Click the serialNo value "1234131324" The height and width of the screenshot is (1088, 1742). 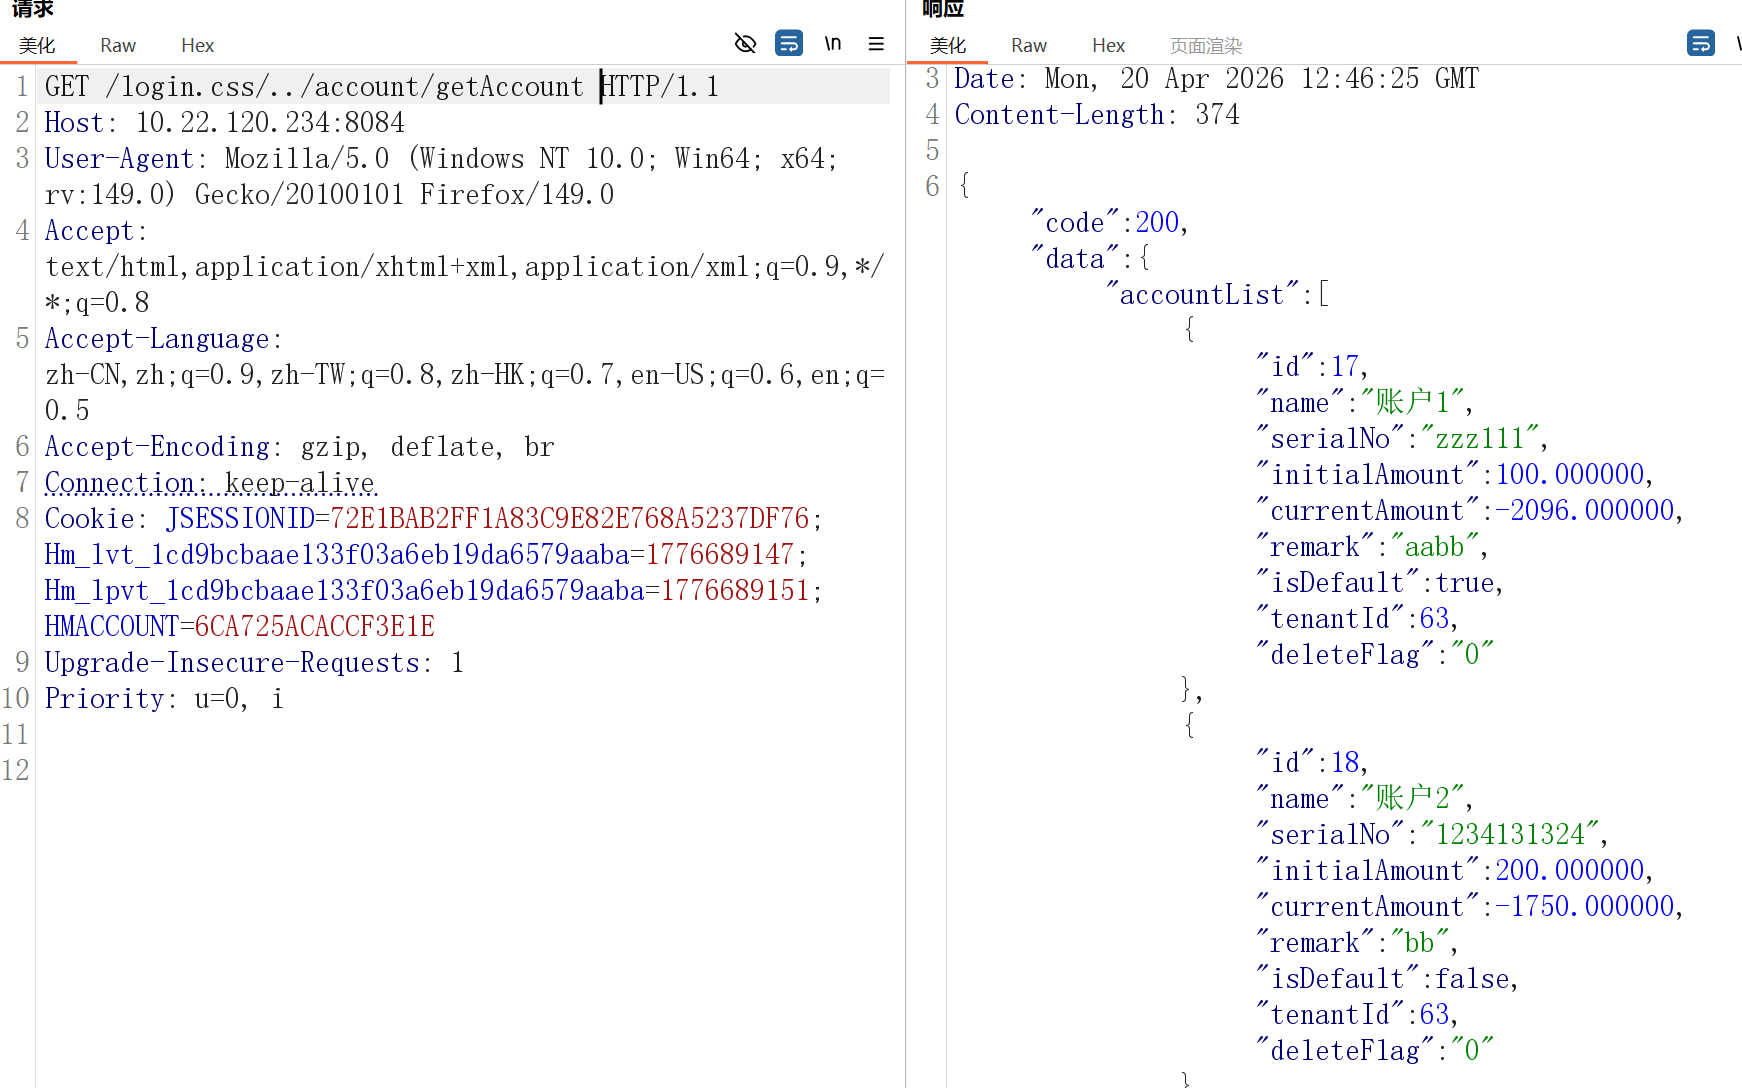click(x=1509, y=835)
